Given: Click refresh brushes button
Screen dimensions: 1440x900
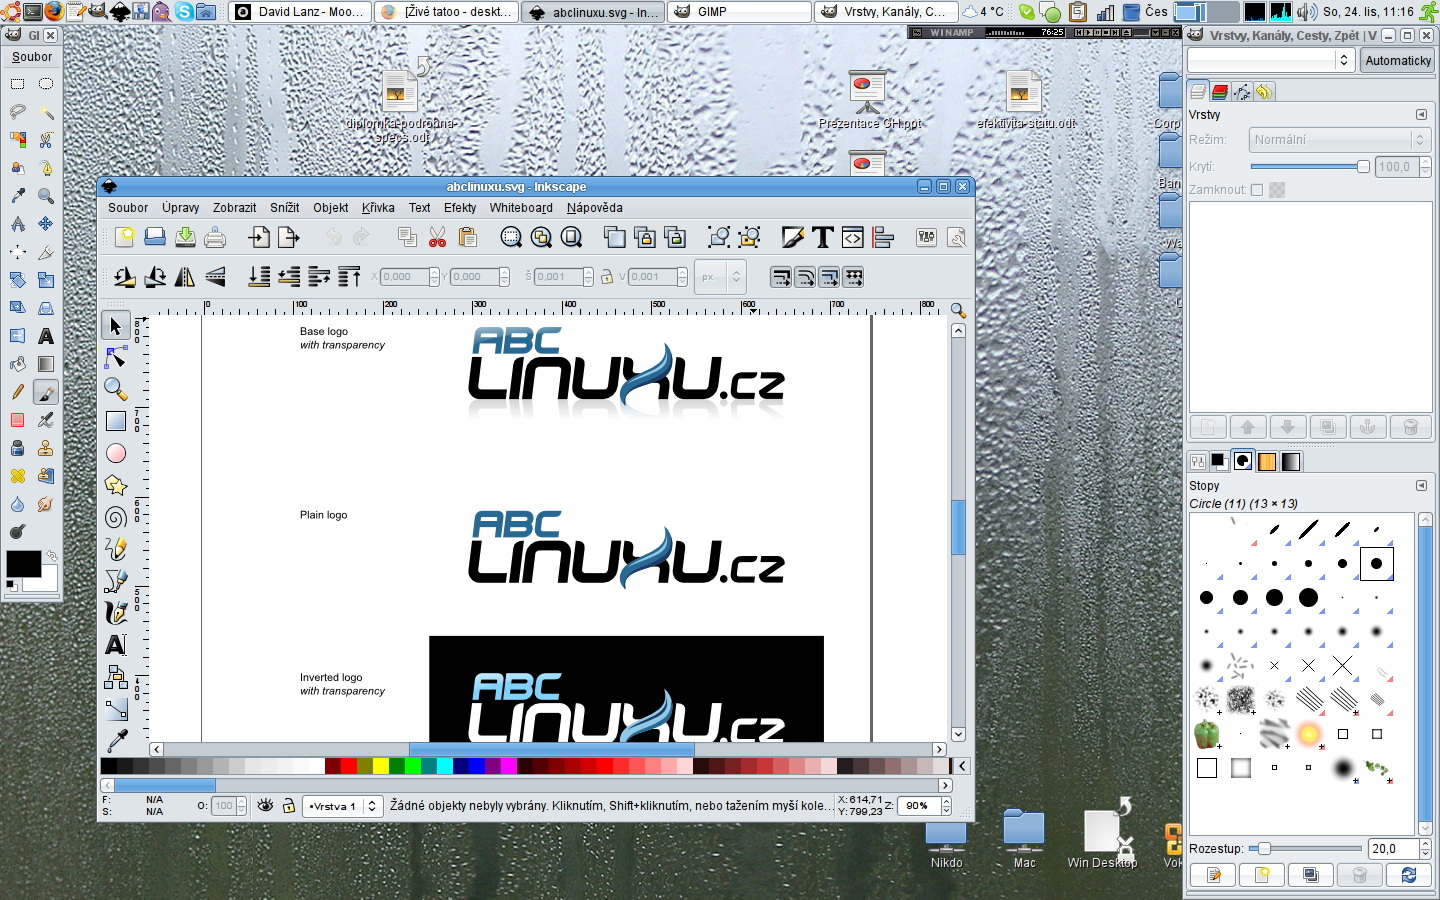Looking at the screenshot, I should coord(1408,875).
